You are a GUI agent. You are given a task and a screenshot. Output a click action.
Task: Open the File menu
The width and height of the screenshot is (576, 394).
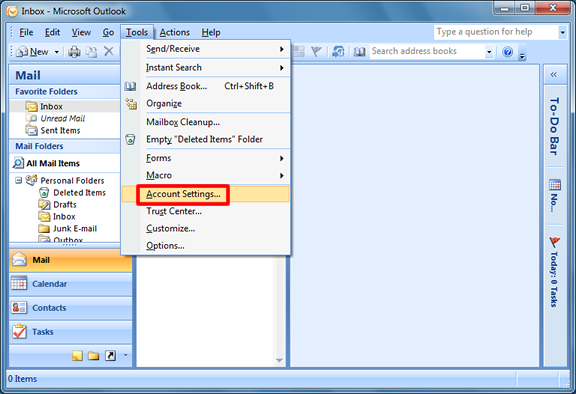pos(26,32)
